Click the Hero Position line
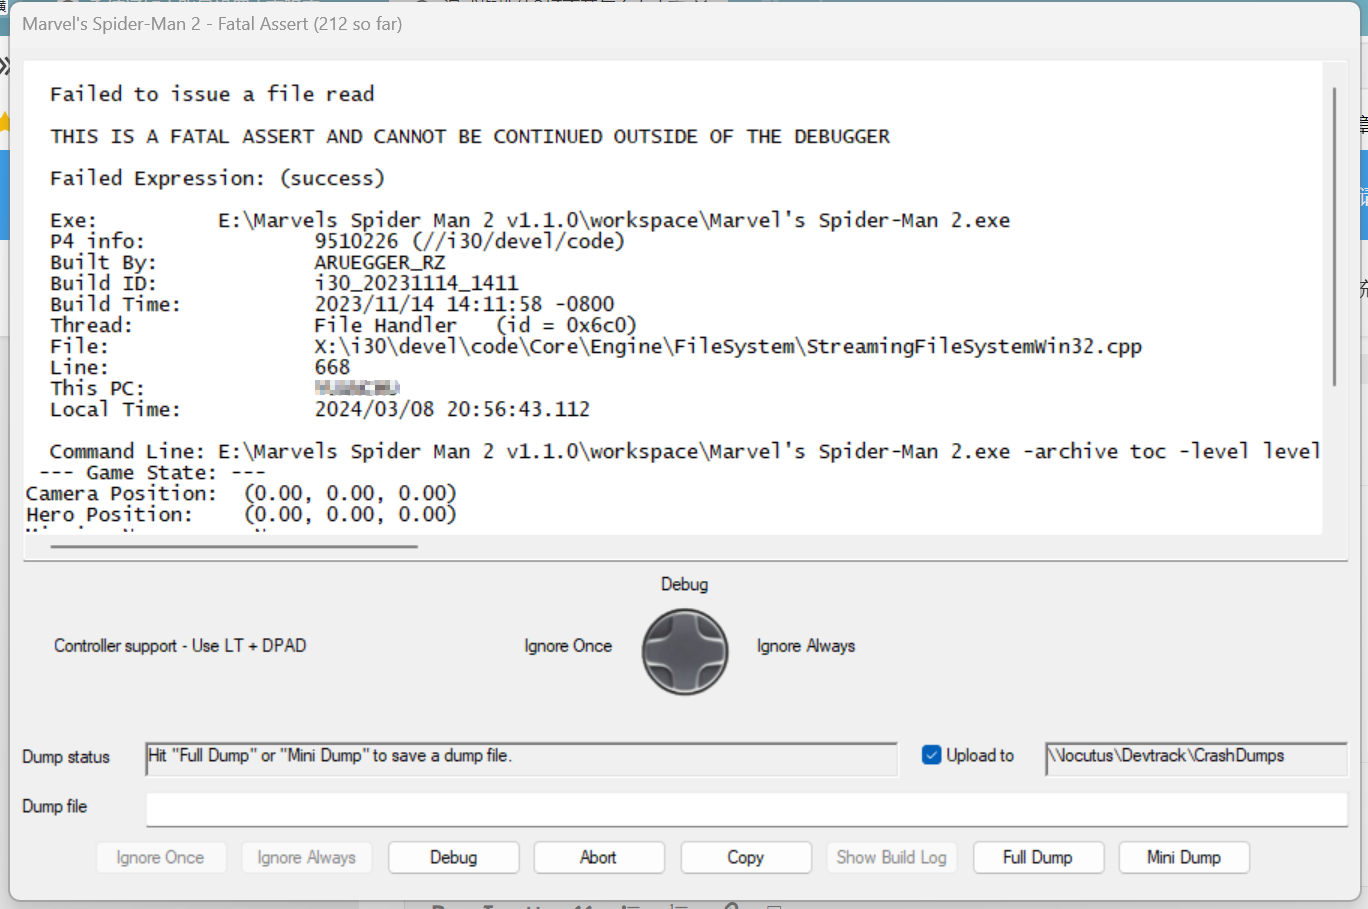Screen dimensions: 1368x909 pyautogui.click(x=241, y=514)
